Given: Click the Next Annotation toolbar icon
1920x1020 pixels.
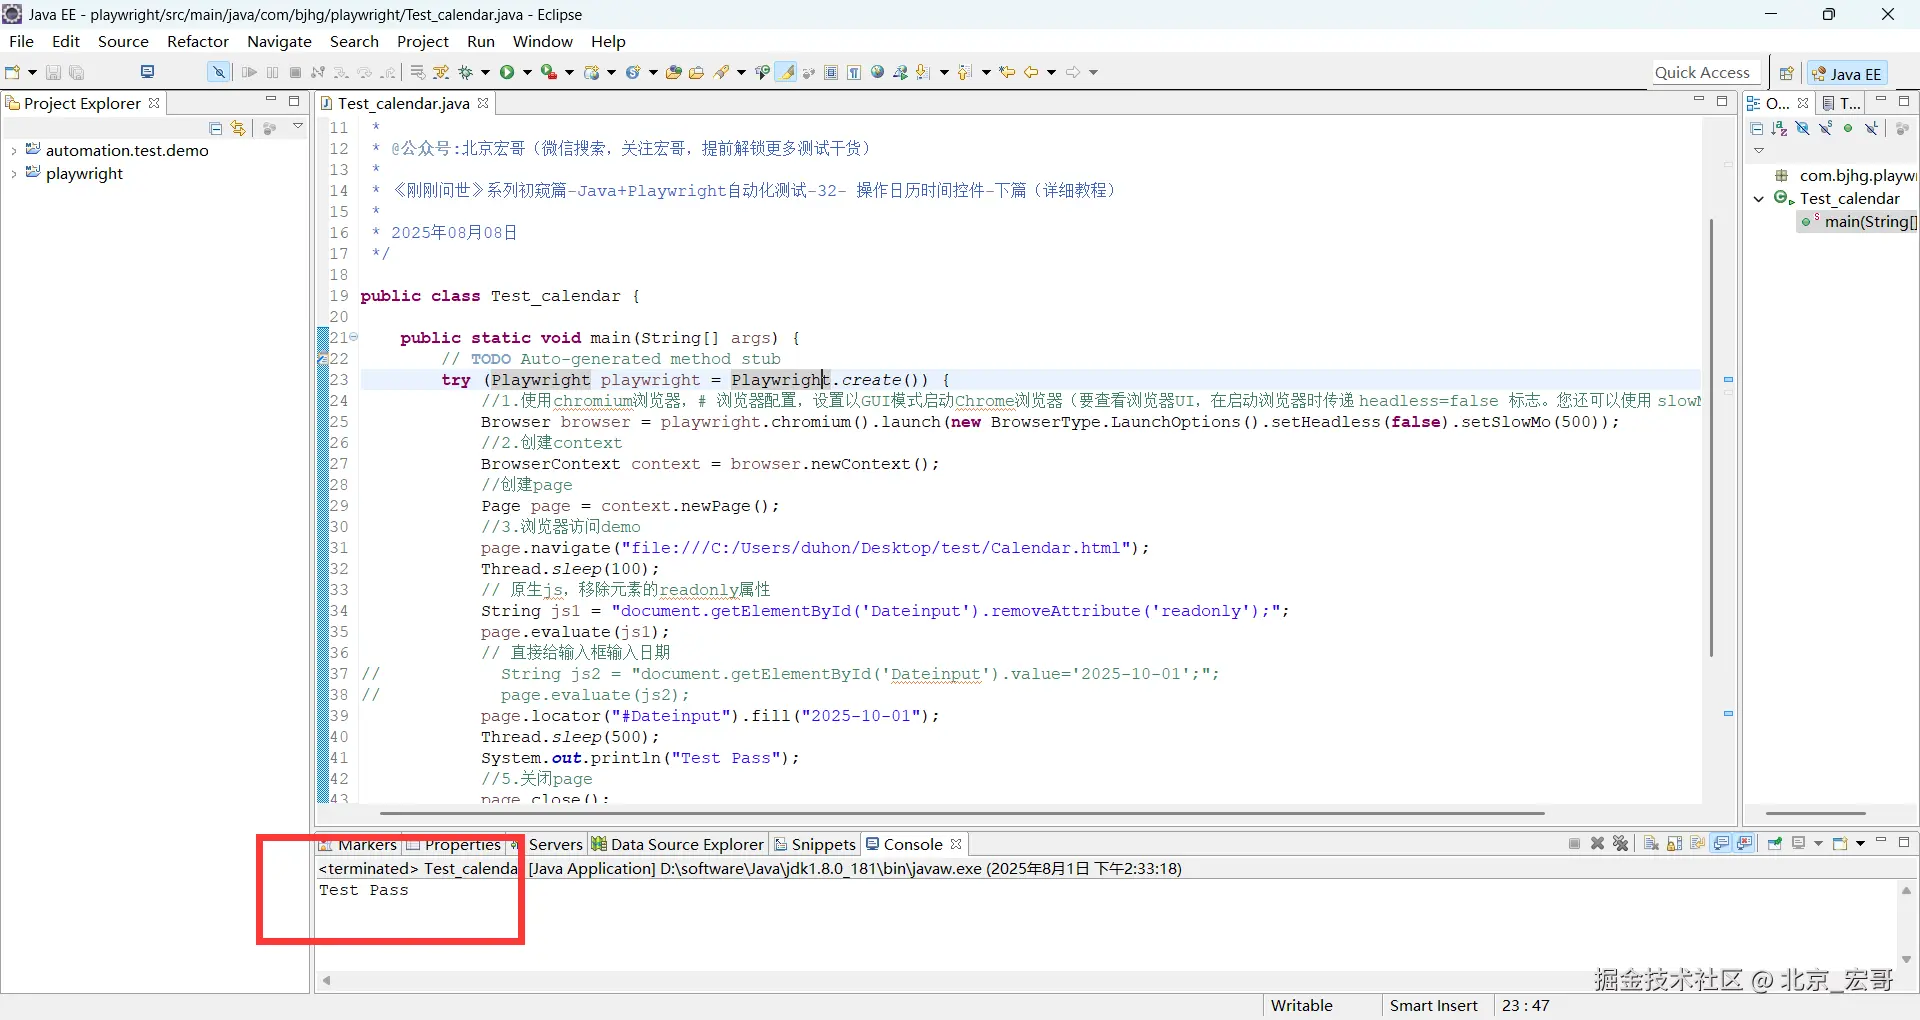Looking at the screenshot, I should click(x=923, y=72).
